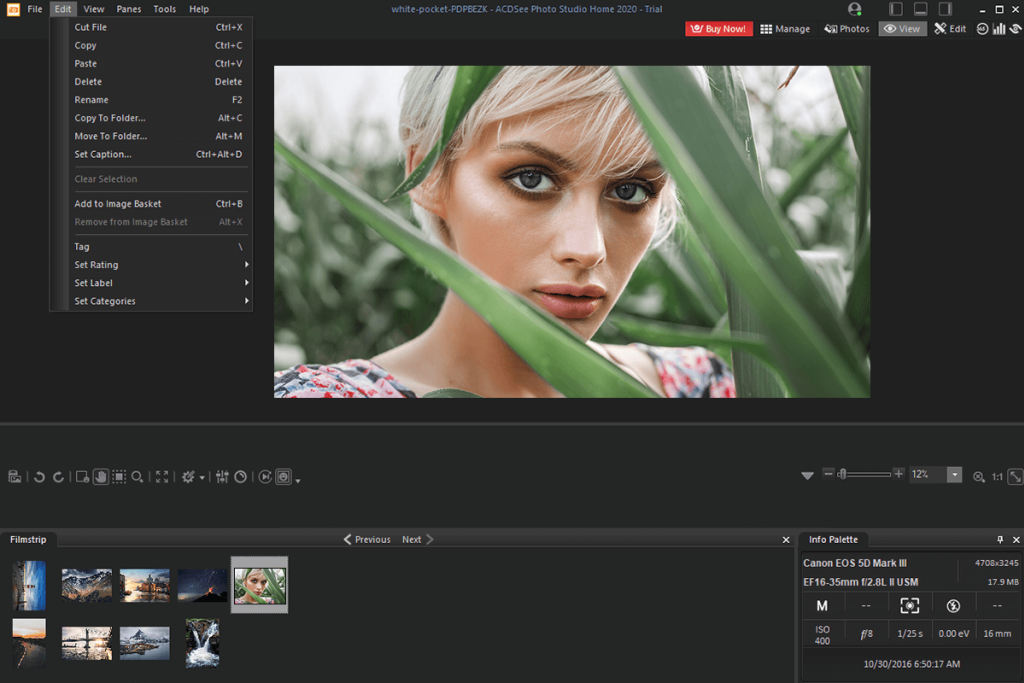Open the Tools menu
1024x683 pixels.
[x=164, y=8]
